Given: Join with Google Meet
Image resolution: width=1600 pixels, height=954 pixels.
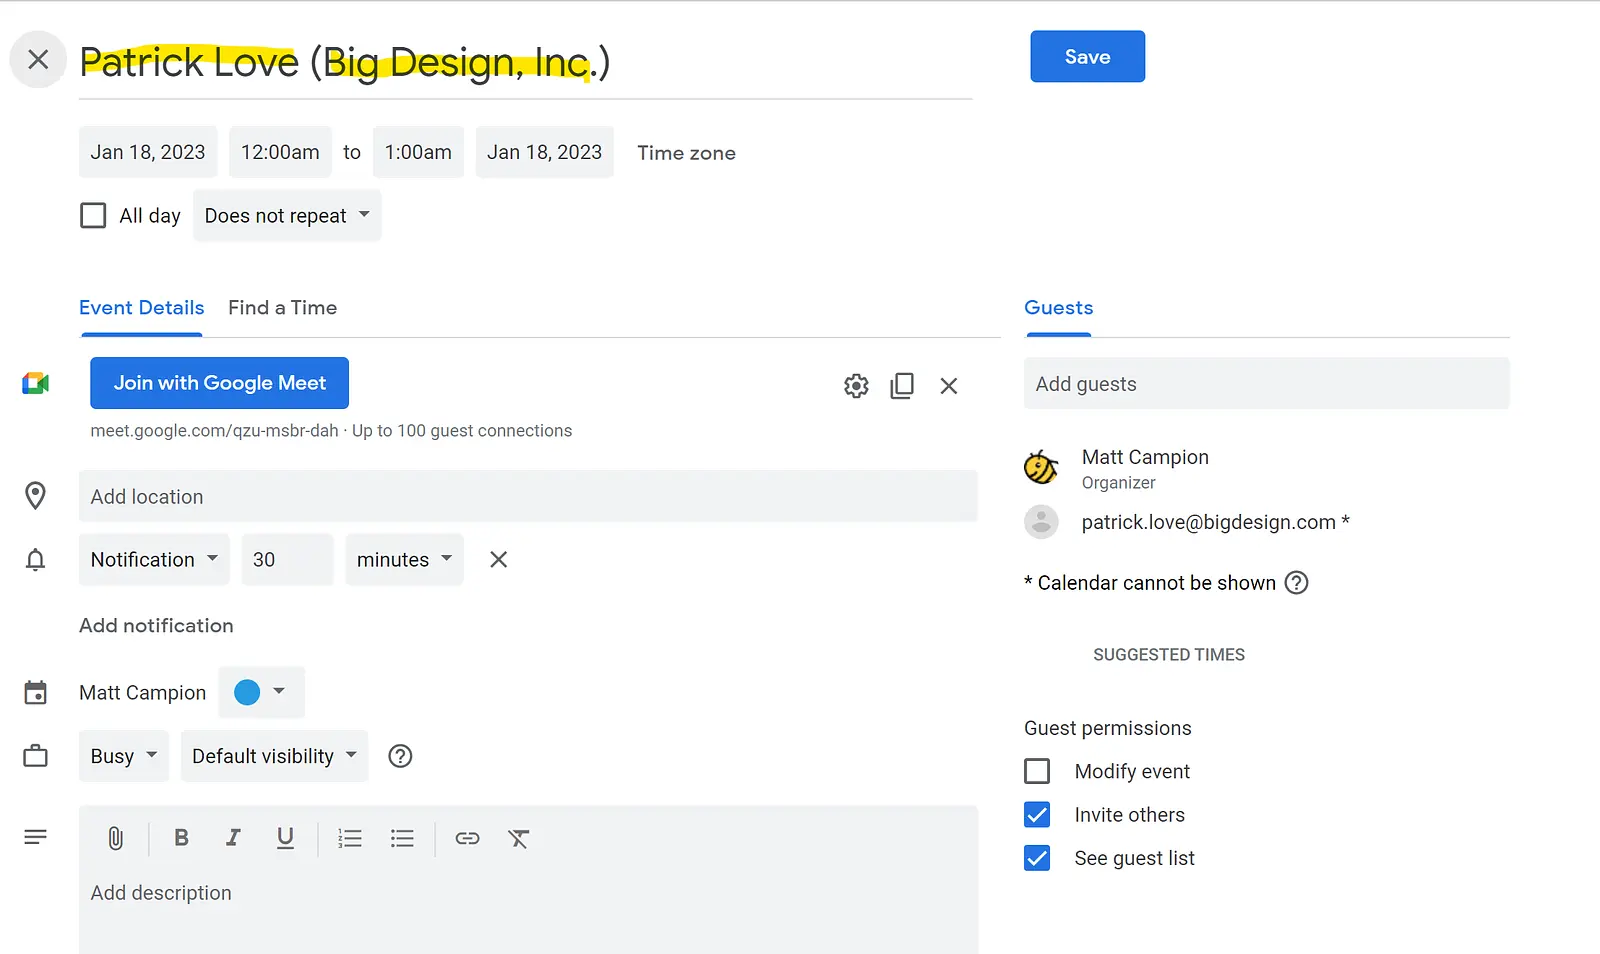Looking at the screenshot, I should (x=219, y=383).
